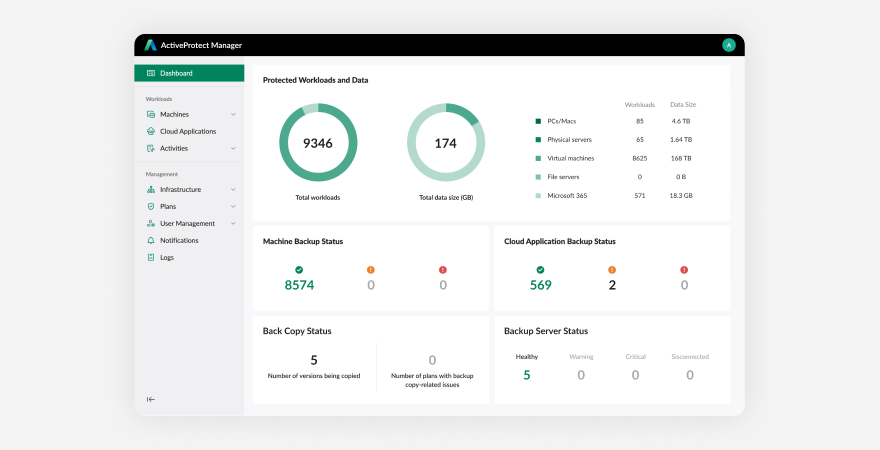Open the user avatar in top bar

click(728, 45)
